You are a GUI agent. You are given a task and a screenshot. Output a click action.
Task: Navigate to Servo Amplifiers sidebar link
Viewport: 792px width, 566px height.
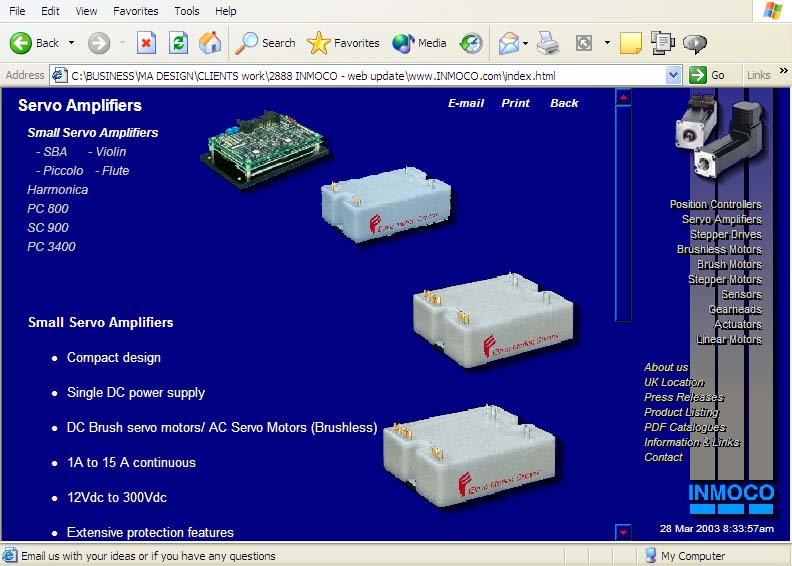point(722,220)
